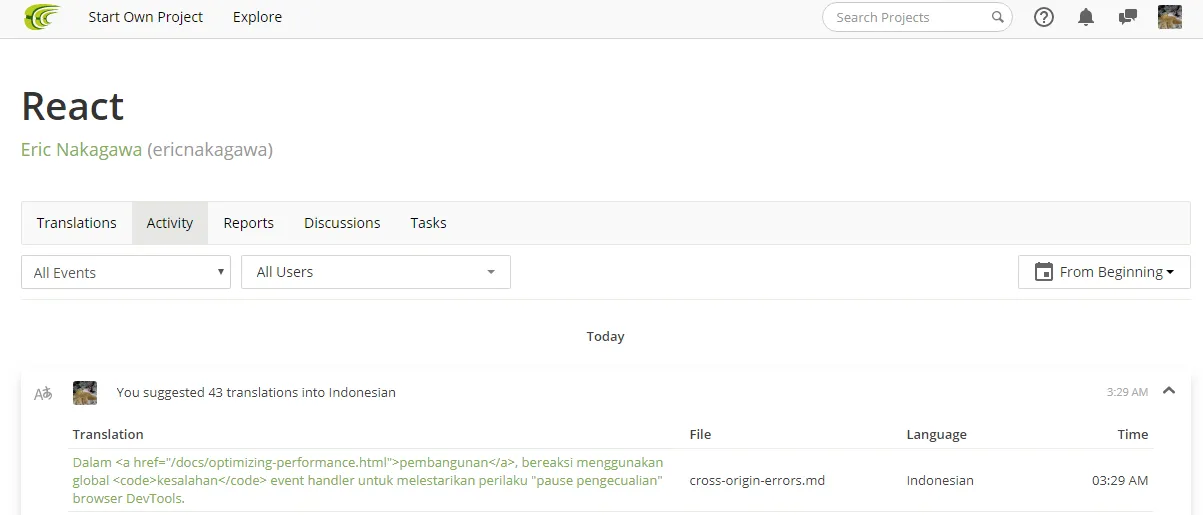The image size is (1203, 515).
Task: Open the messages chat icon
Action: pyautogui.click(x=1128, y=17)
